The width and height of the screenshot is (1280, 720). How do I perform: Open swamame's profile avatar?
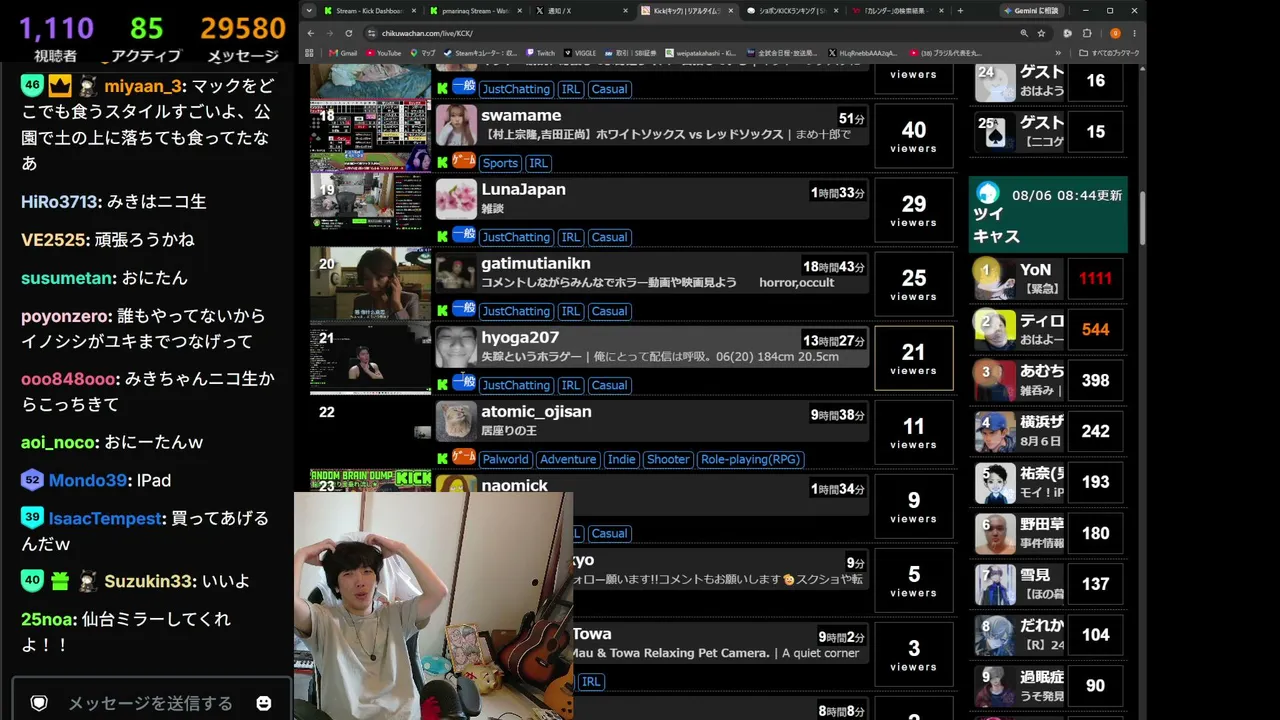(456, 125)
